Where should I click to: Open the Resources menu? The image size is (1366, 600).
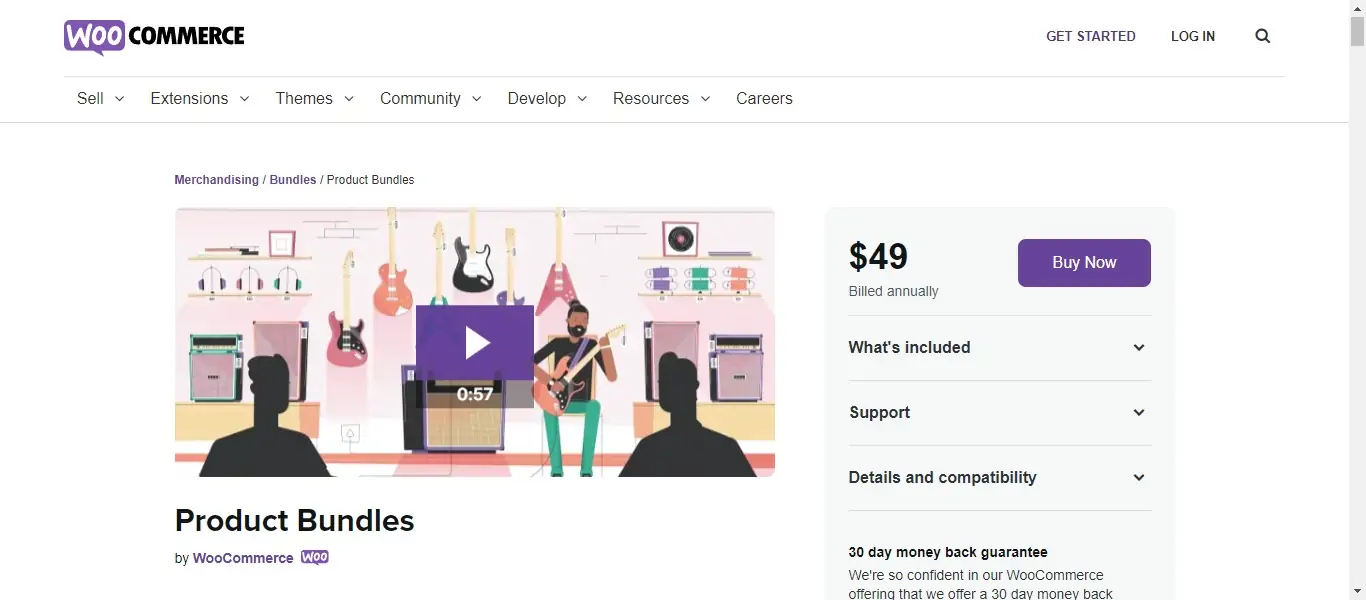[662, 98]
